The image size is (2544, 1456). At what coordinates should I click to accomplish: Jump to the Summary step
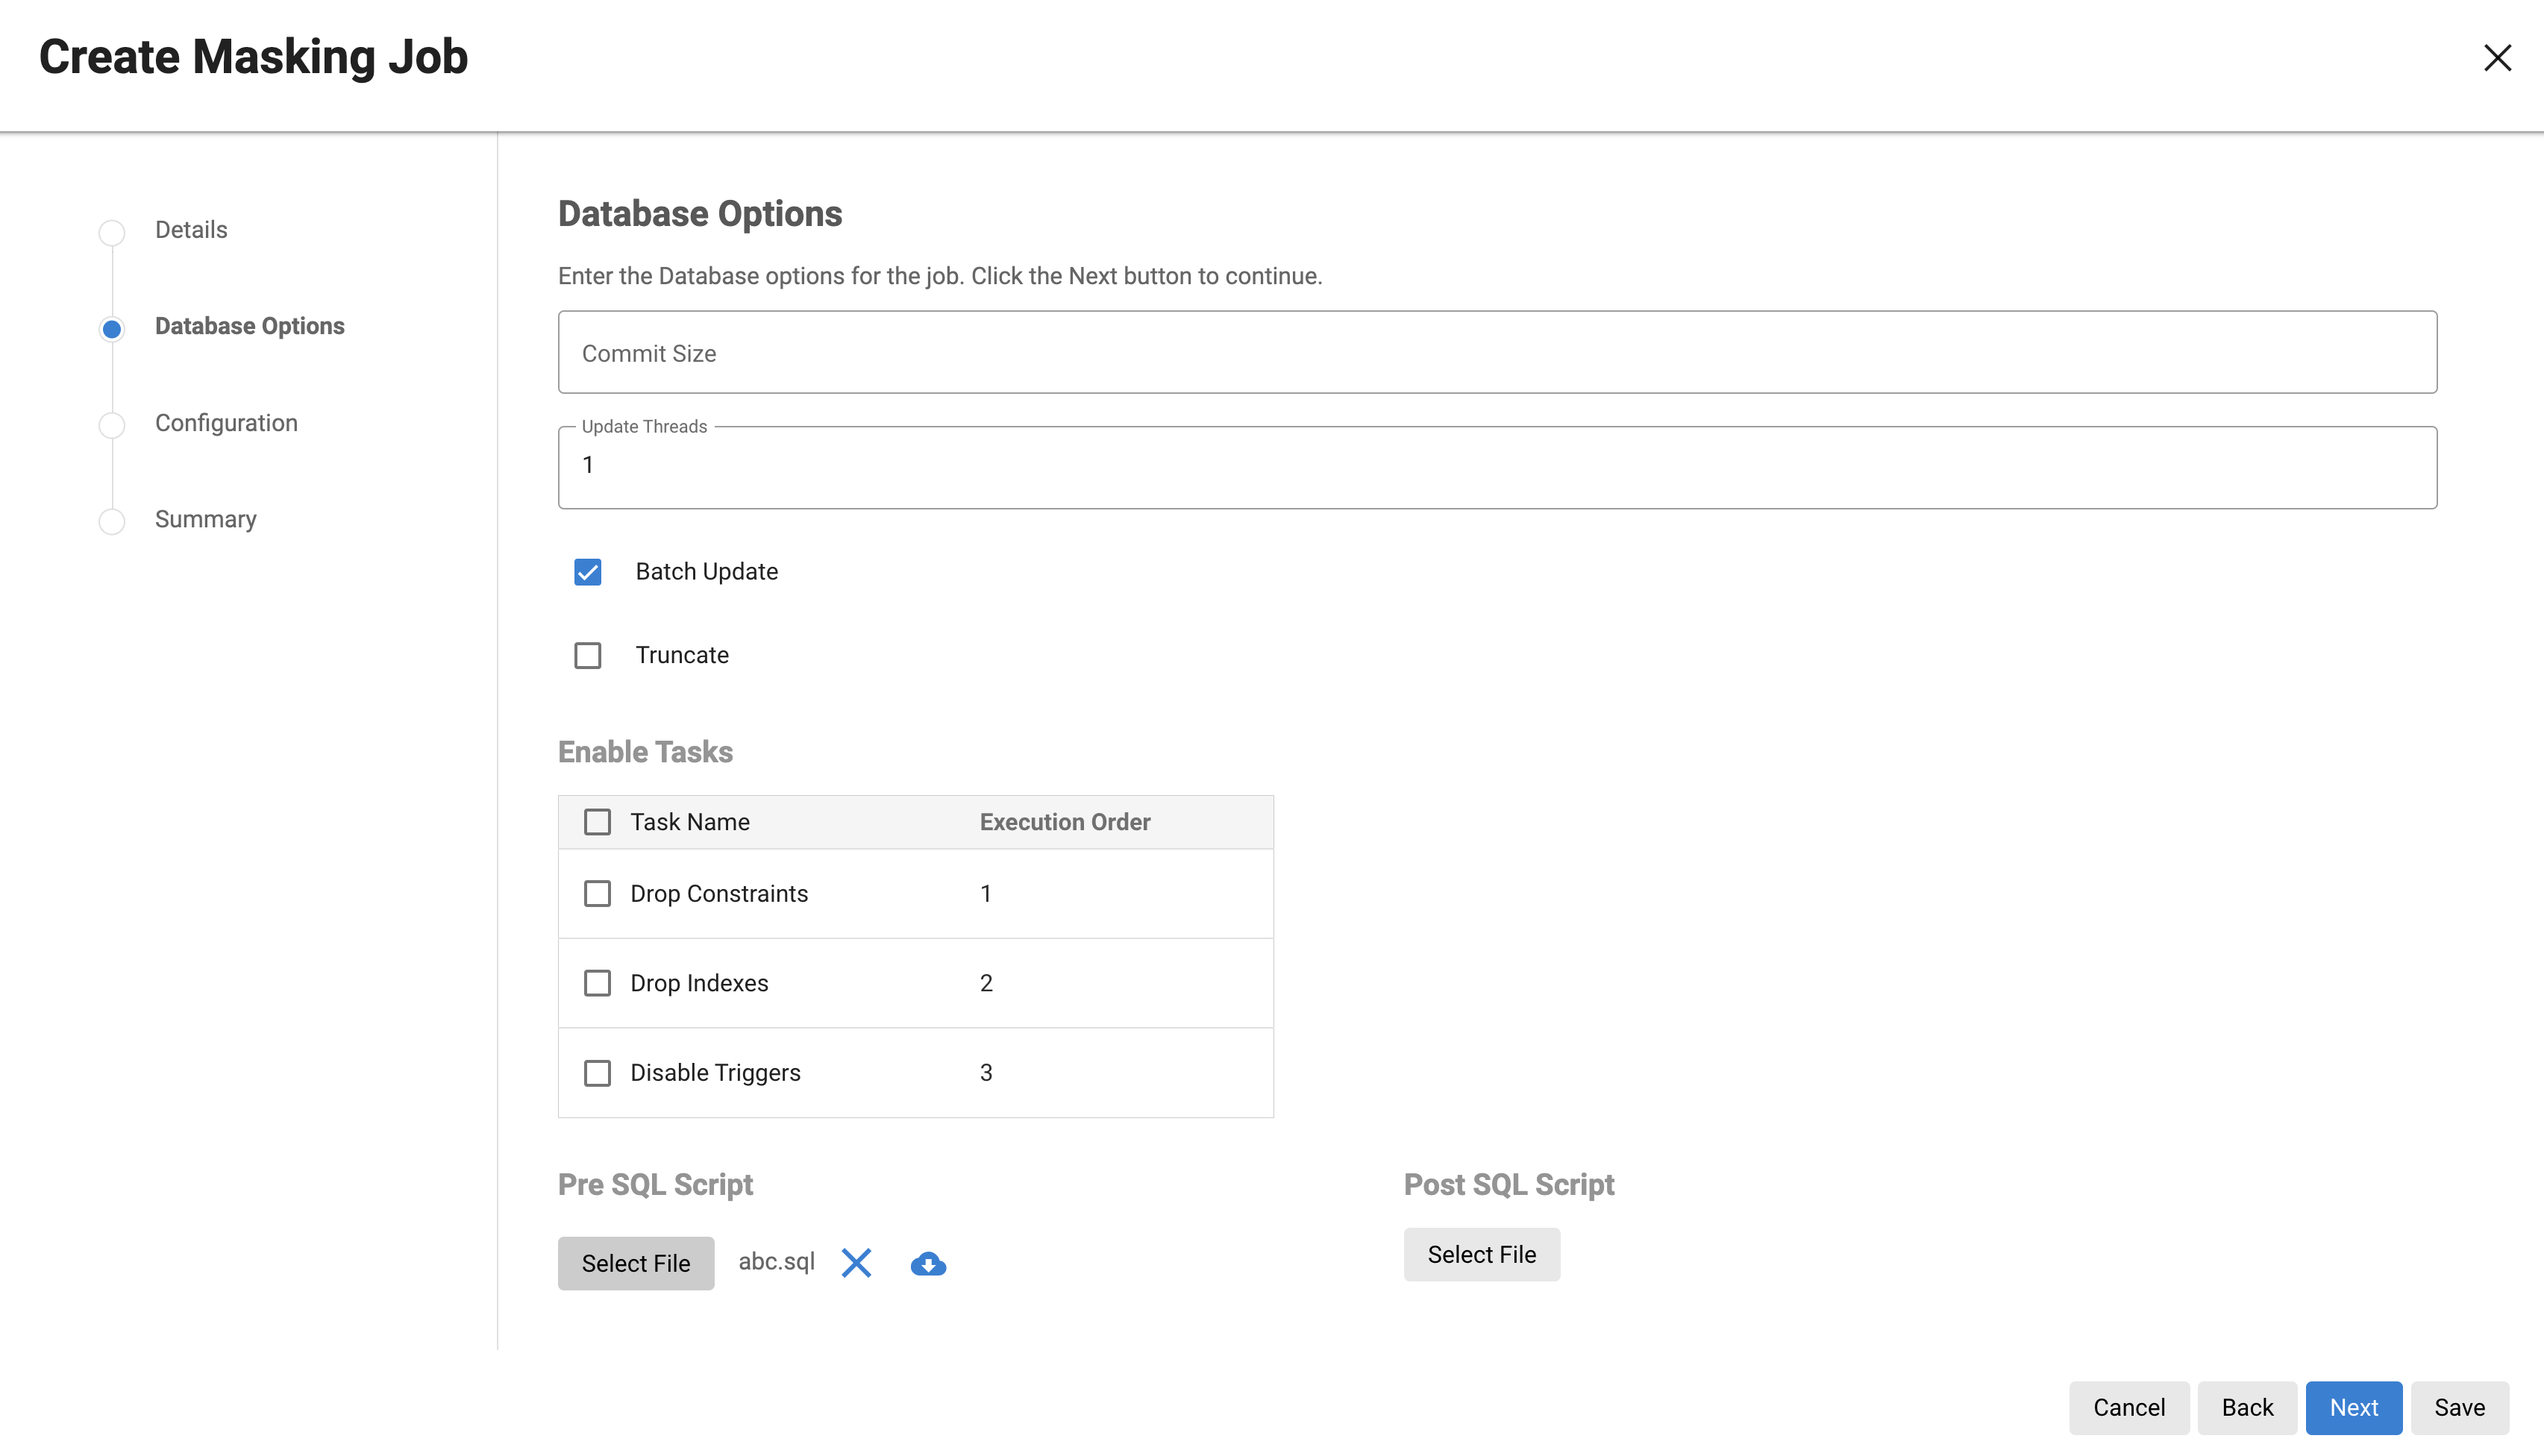point(205,520)
